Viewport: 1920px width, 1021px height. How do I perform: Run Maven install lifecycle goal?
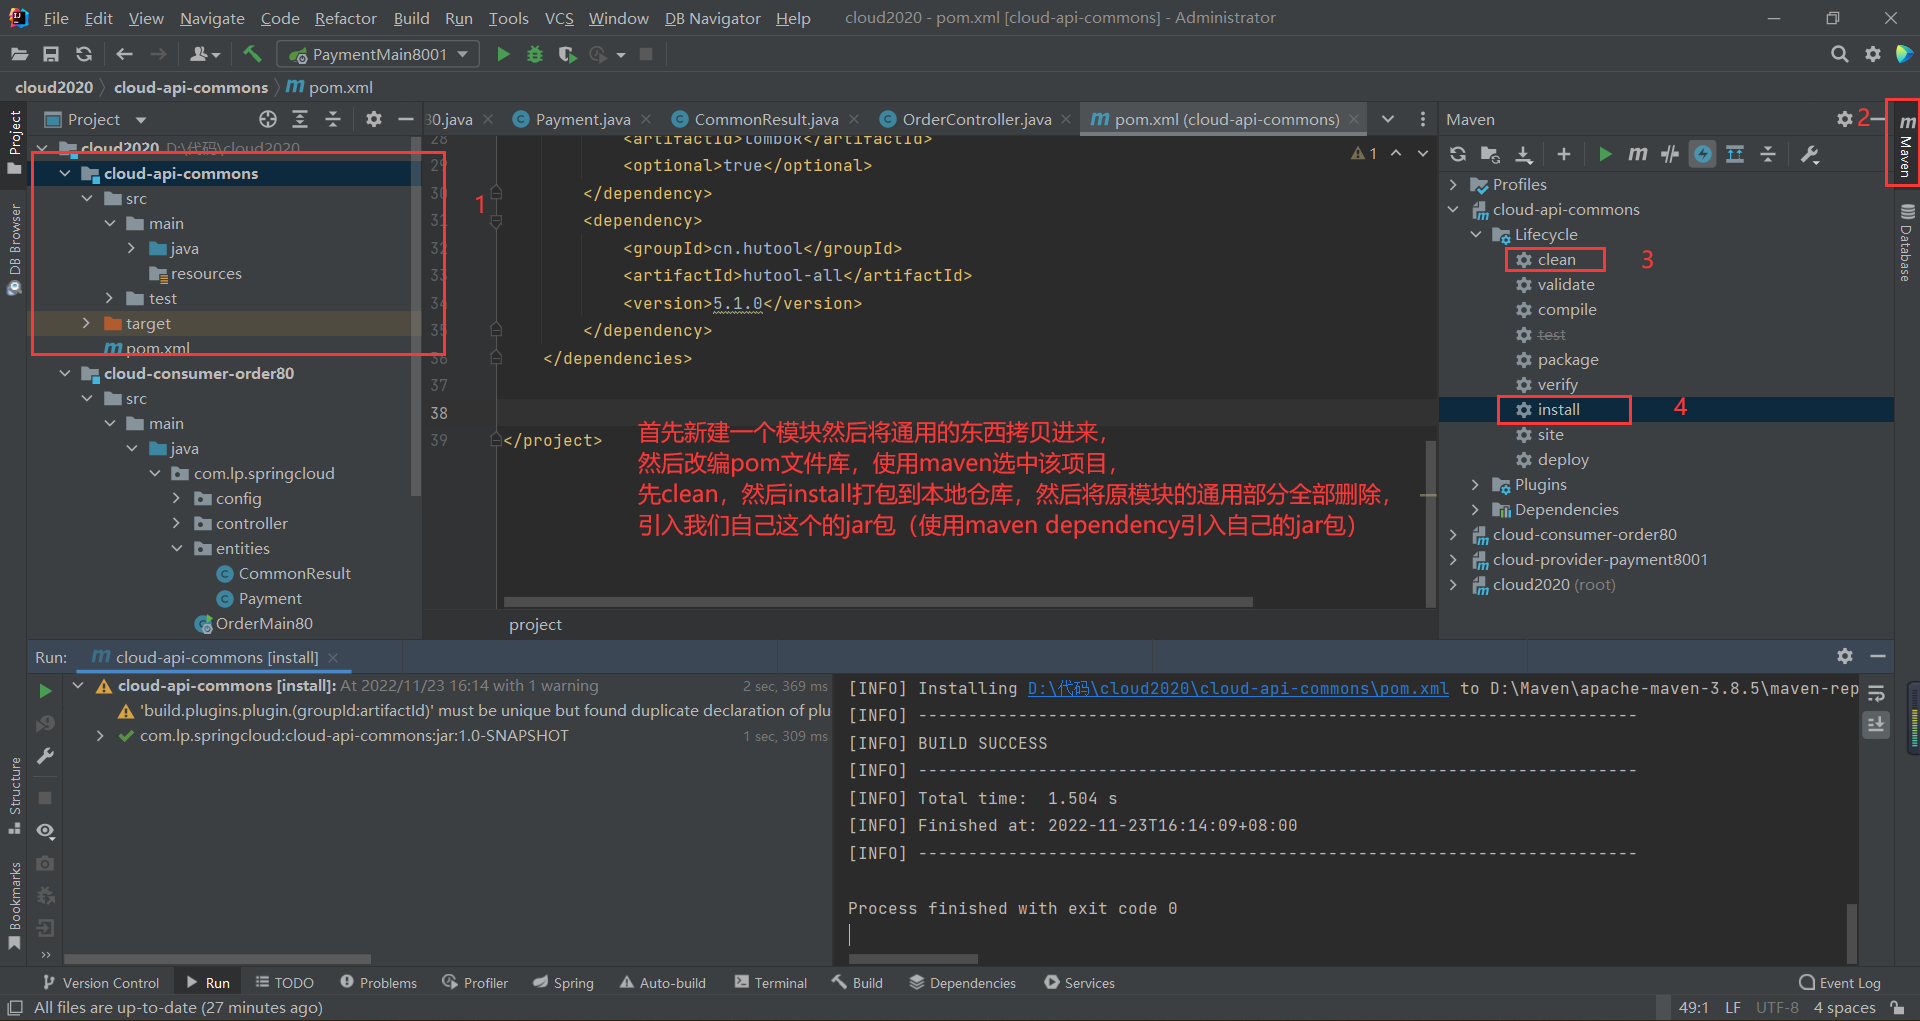[x=1558, y=410]
